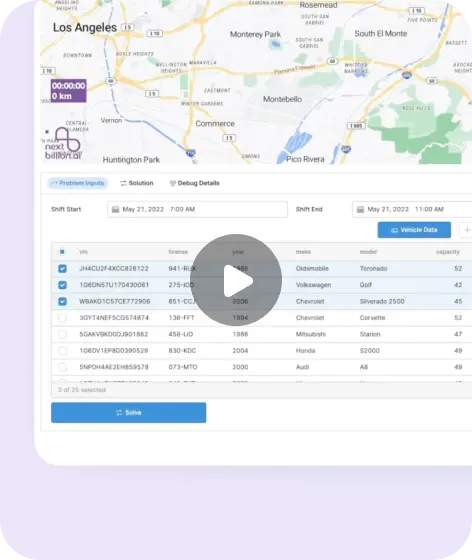
Task: Click the purple timer and distance badge
Action: 68,91
